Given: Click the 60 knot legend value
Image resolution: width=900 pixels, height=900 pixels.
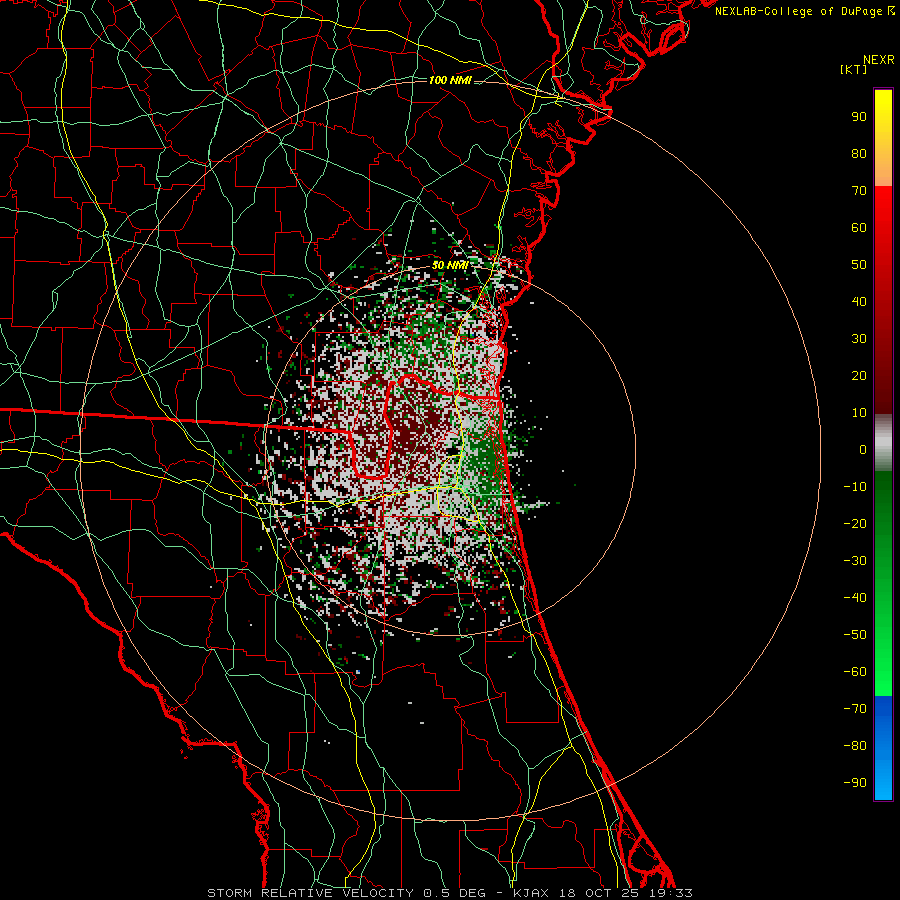Looking at the screenshot, I should click(x=859, y=228).
